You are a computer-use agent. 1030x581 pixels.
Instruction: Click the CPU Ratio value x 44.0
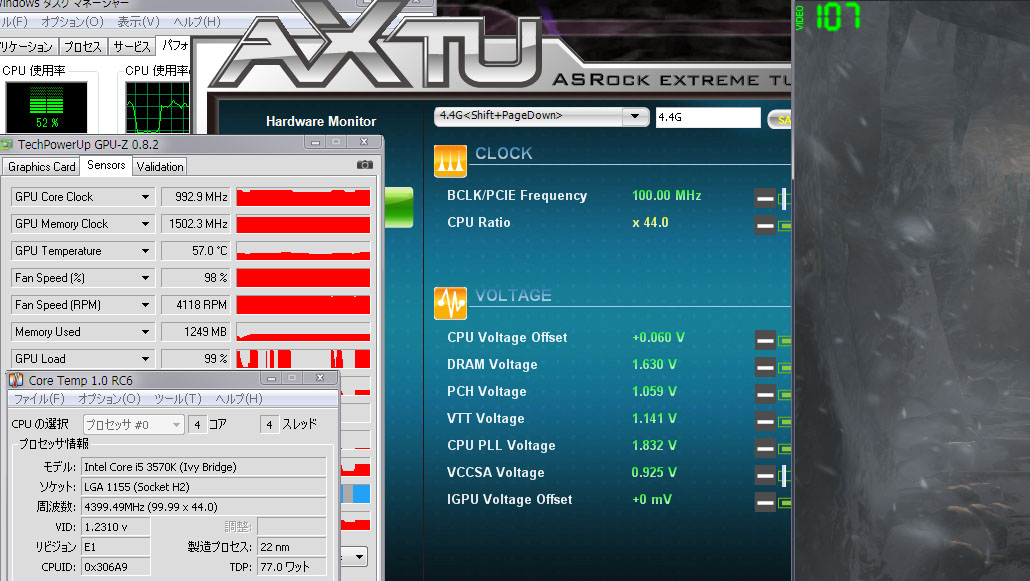pyautogui.click(x=650, y=222)
